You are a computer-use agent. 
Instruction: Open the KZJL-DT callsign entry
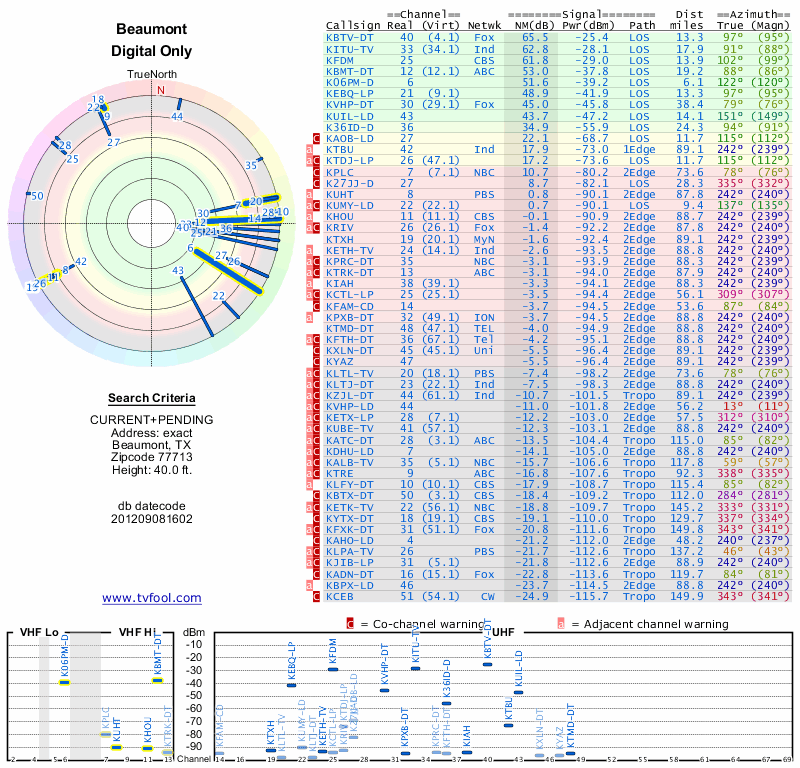[x=349, y=395]
